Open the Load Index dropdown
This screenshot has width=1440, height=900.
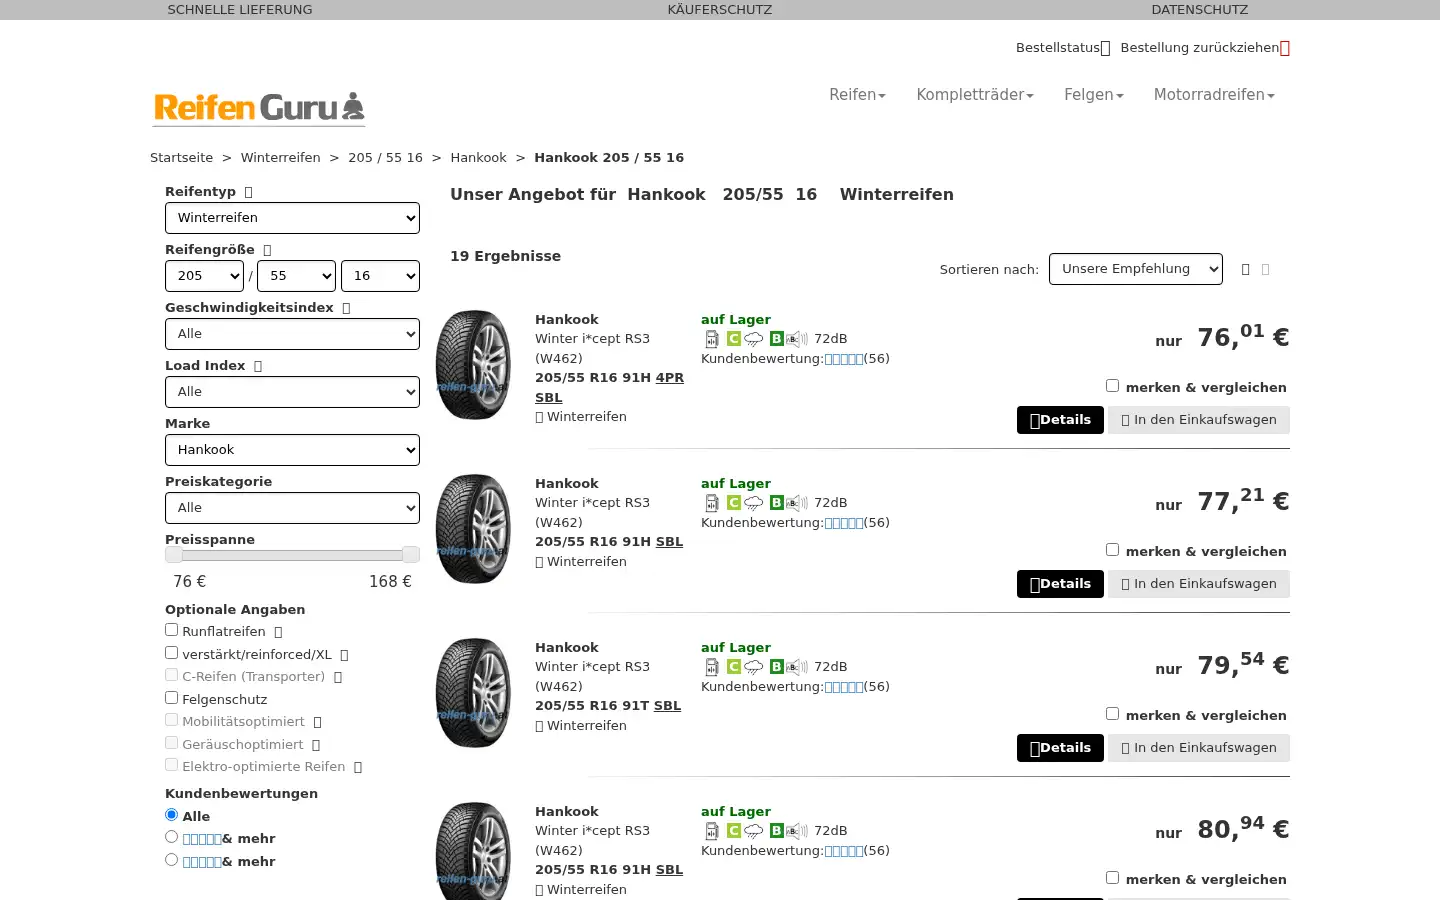292,392
